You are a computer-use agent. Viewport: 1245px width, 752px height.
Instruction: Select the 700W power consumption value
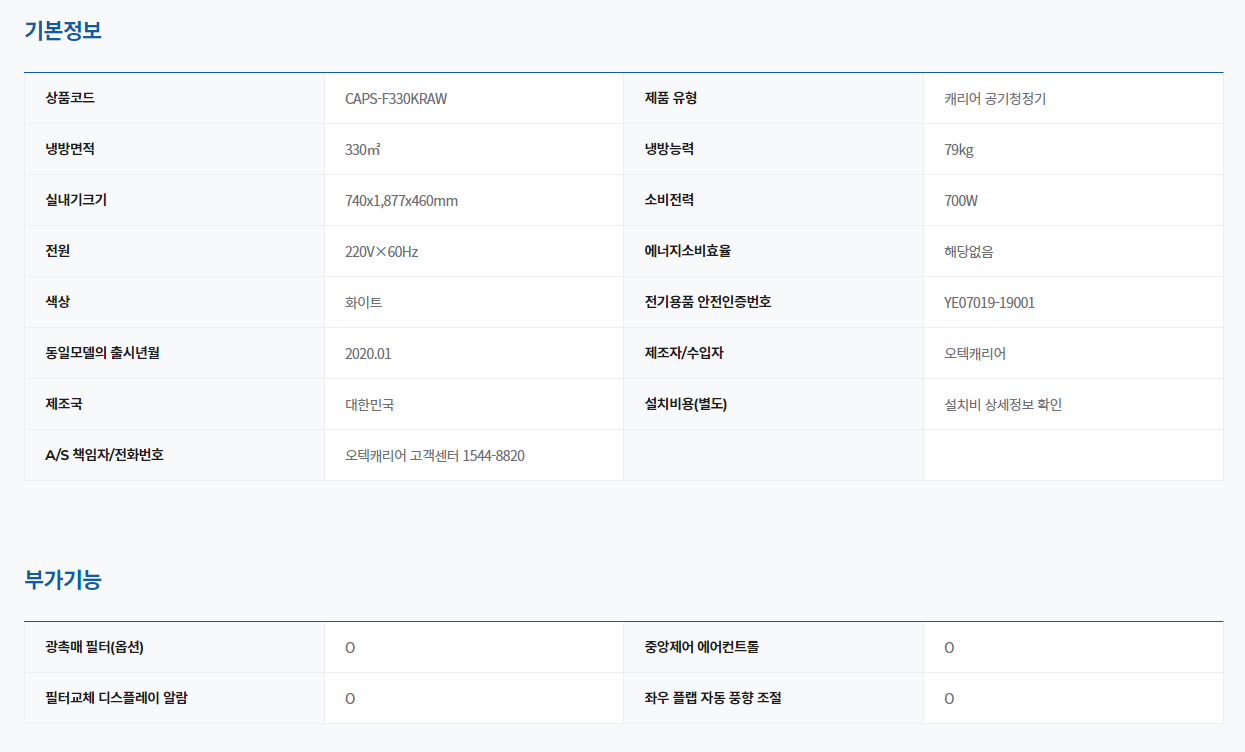960,201
